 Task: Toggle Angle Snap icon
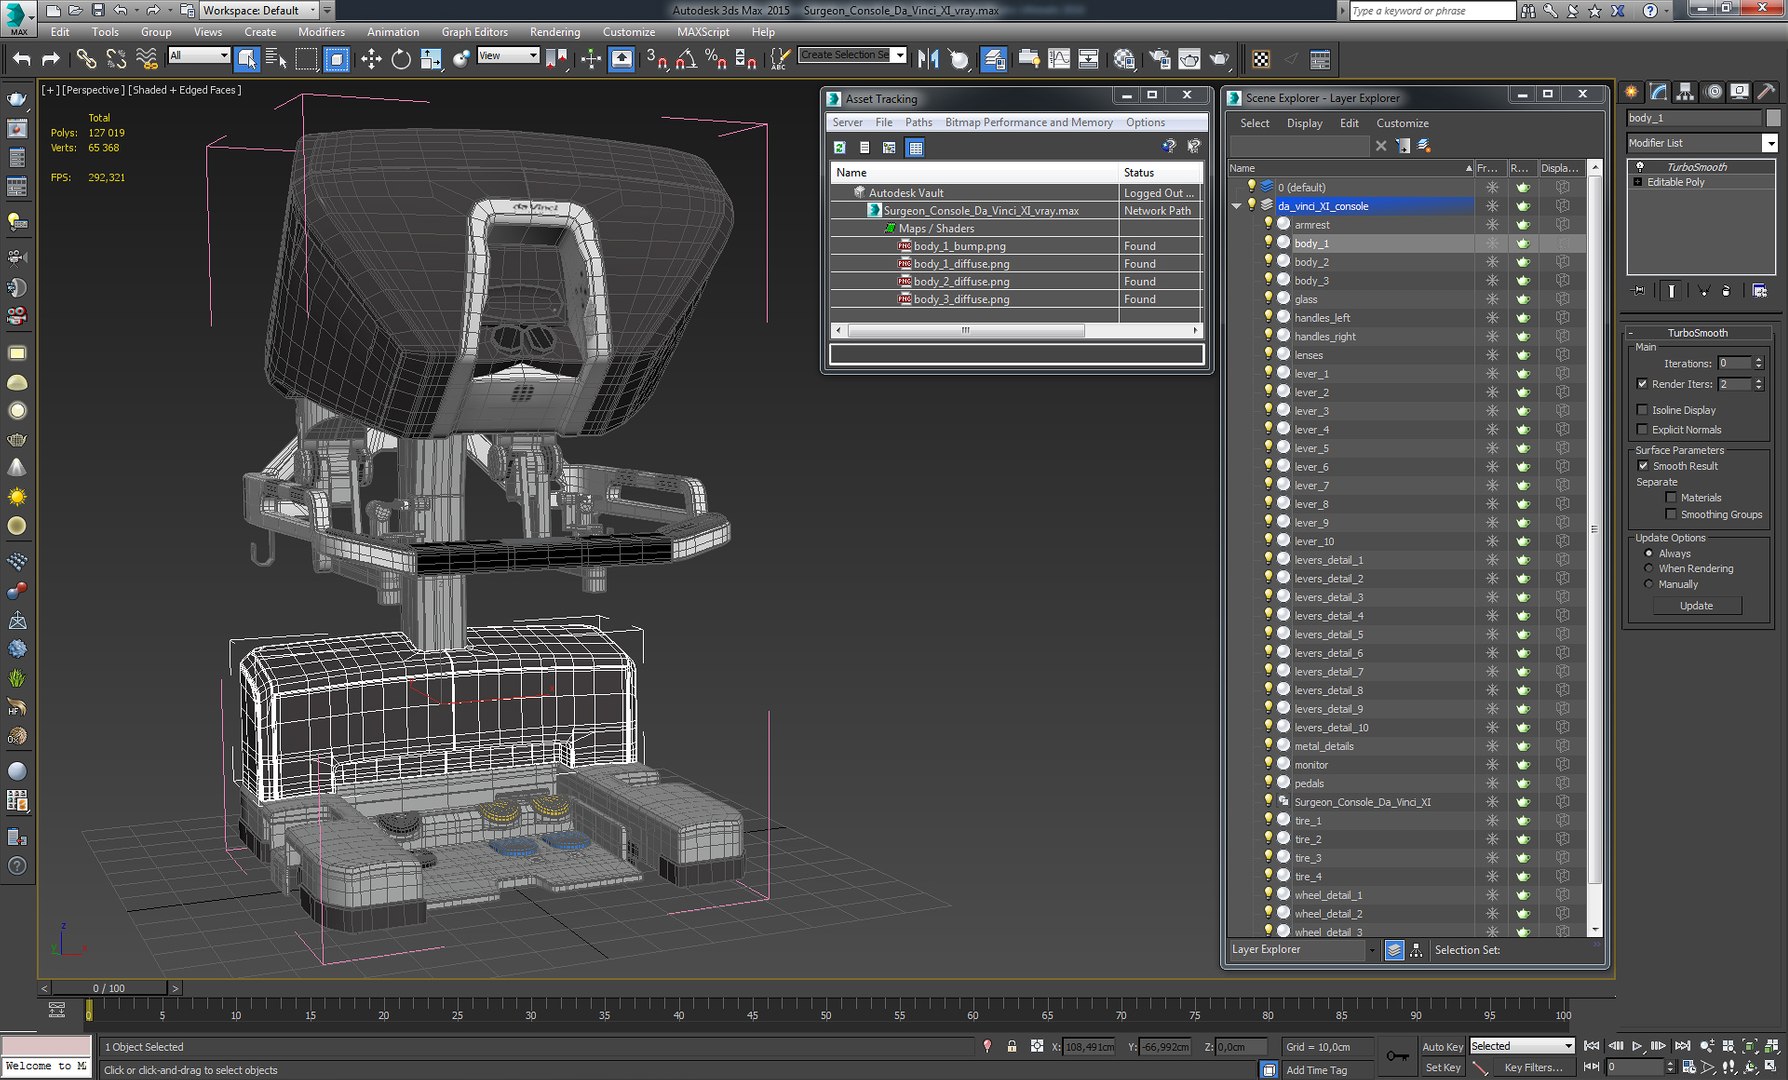pos(686,59)
